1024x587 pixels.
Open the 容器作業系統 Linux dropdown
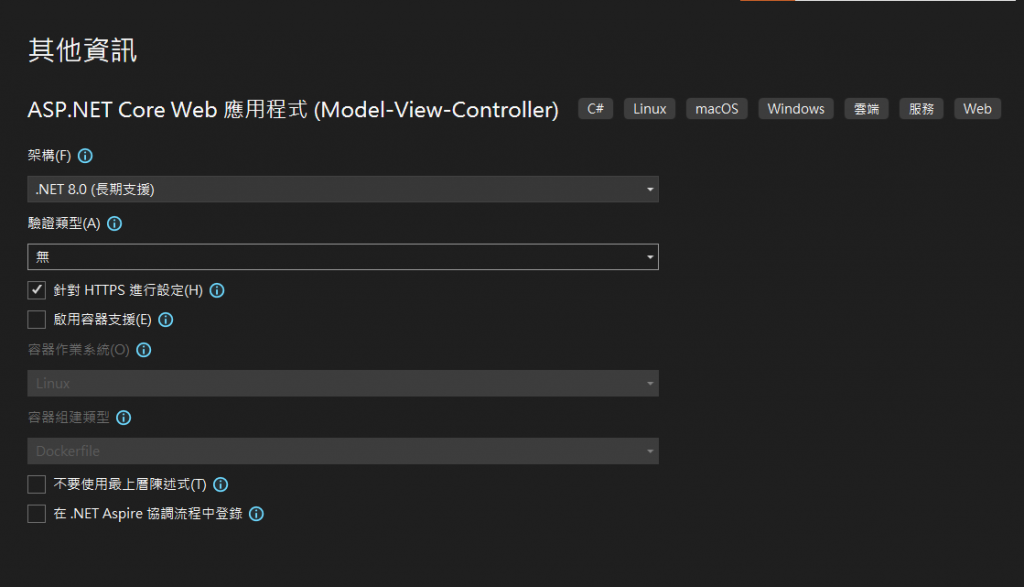tap(342, 383)
